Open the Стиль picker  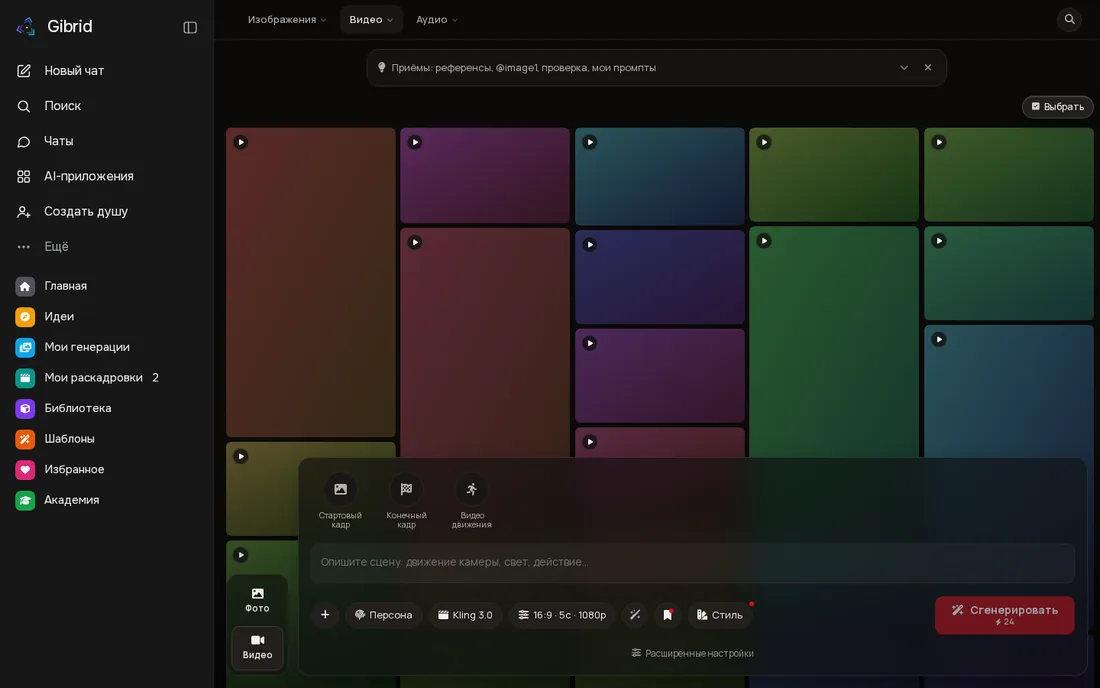[x=720, y=615]
